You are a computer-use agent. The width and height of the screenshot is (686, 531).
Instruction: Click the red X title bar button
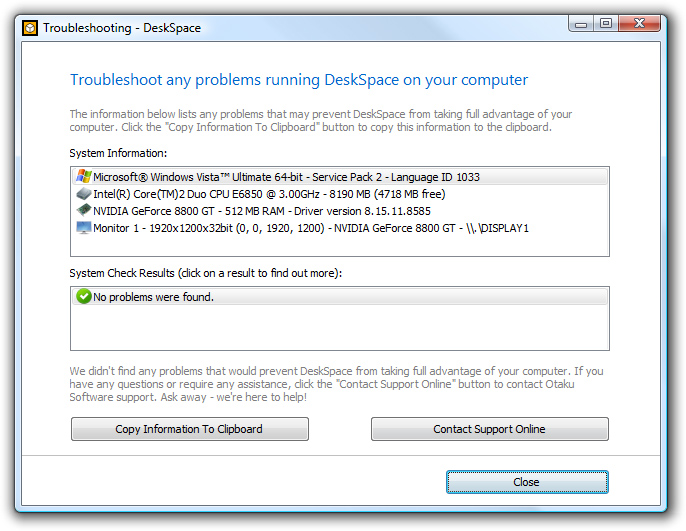click(x=639, y=24)
